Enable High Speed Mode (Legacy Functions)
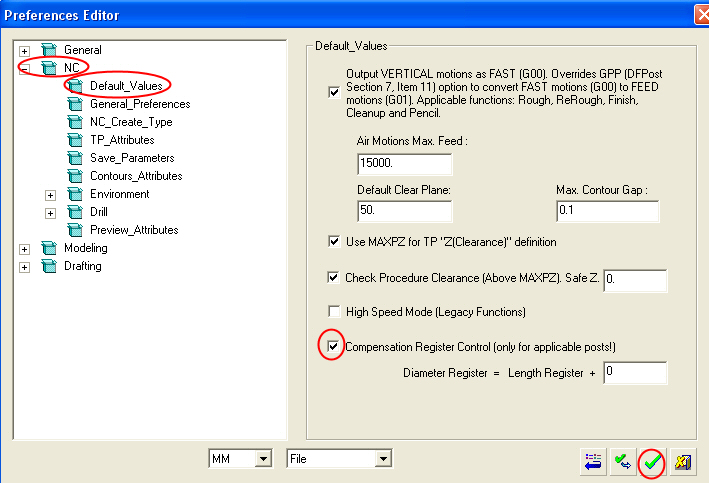This screenshot has height=483, width=709. [x=334, y=312]
